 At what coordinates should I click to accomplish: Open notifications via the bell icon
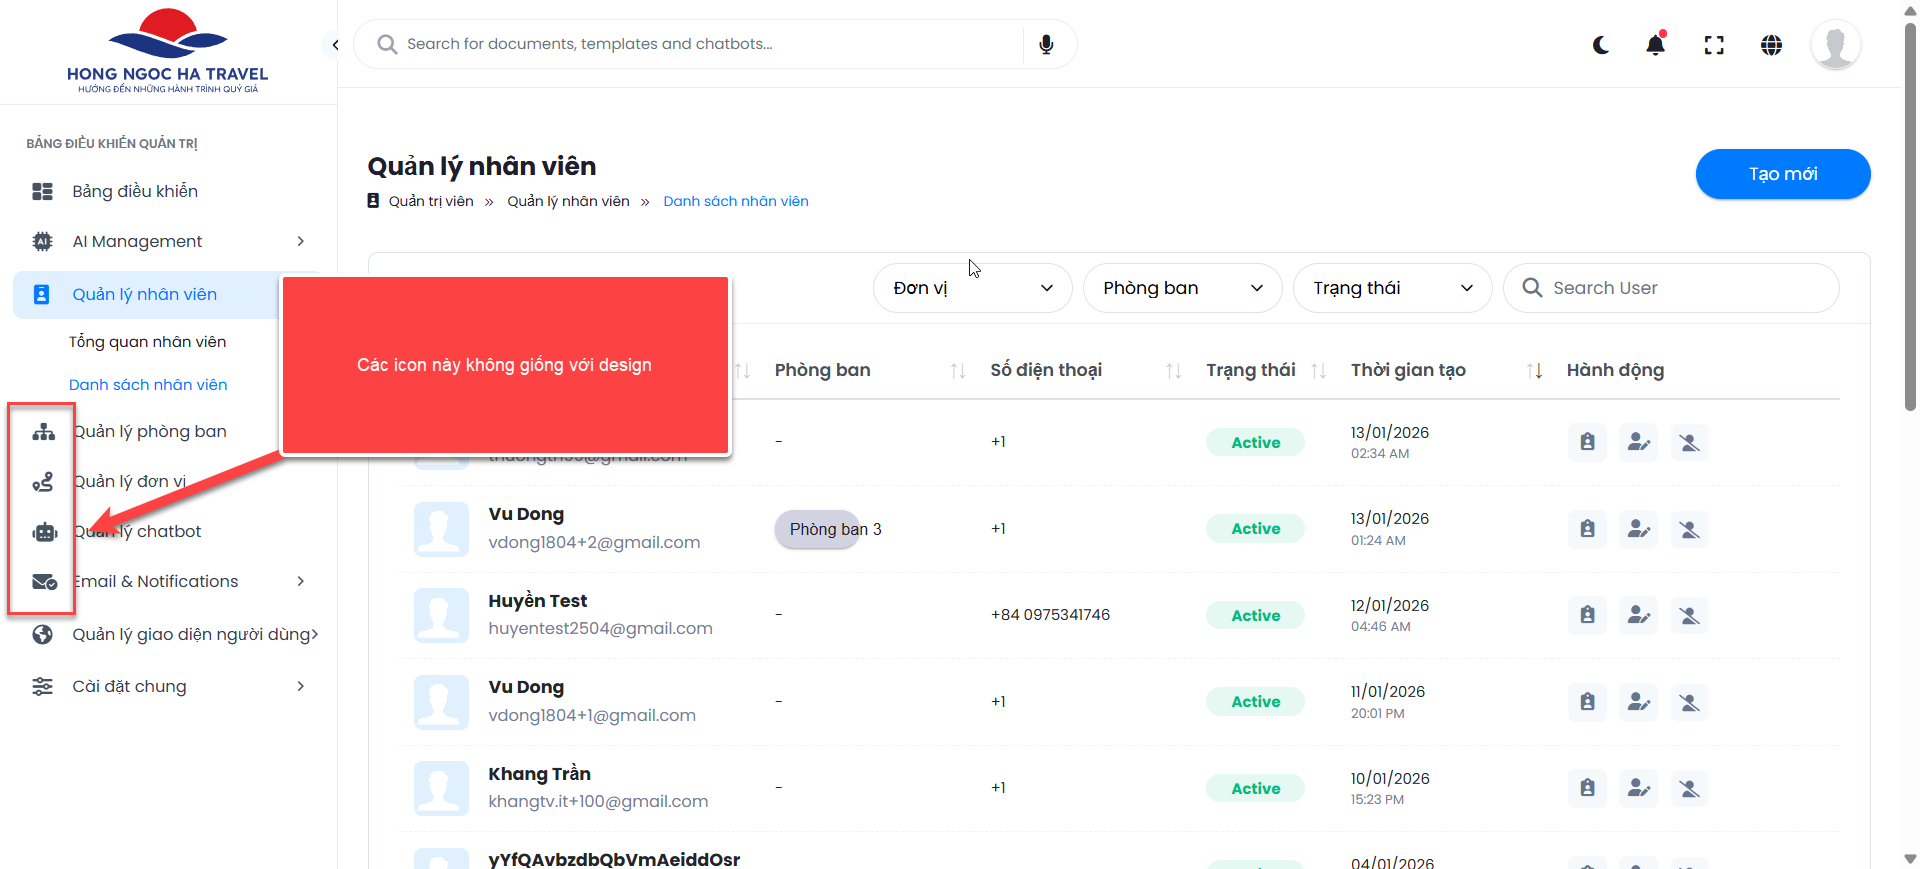click(x=1656, y=45)
